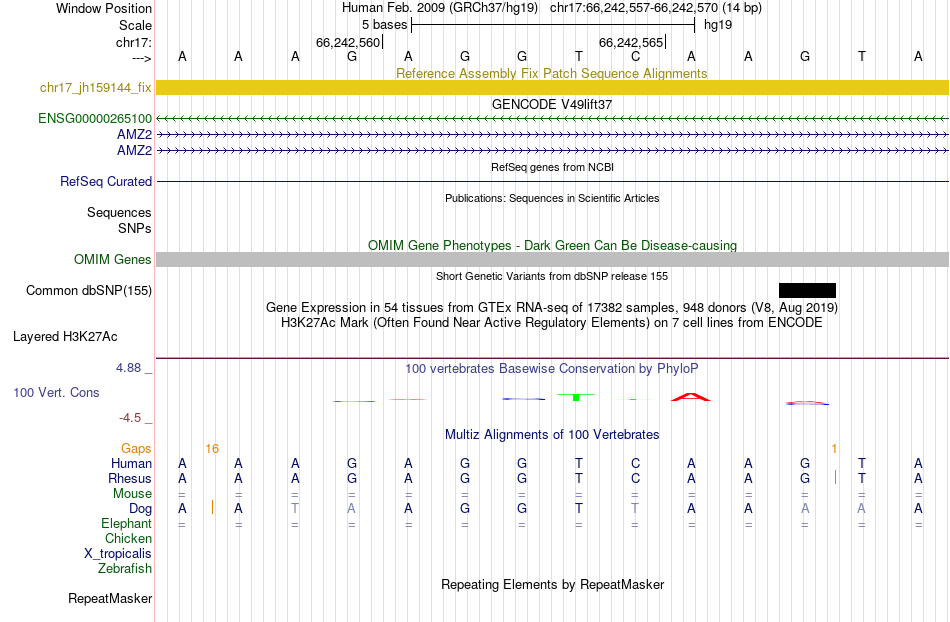This screenshot has width=950, height=622.
Task: Click the Chicken species row label
Action: 128,539
